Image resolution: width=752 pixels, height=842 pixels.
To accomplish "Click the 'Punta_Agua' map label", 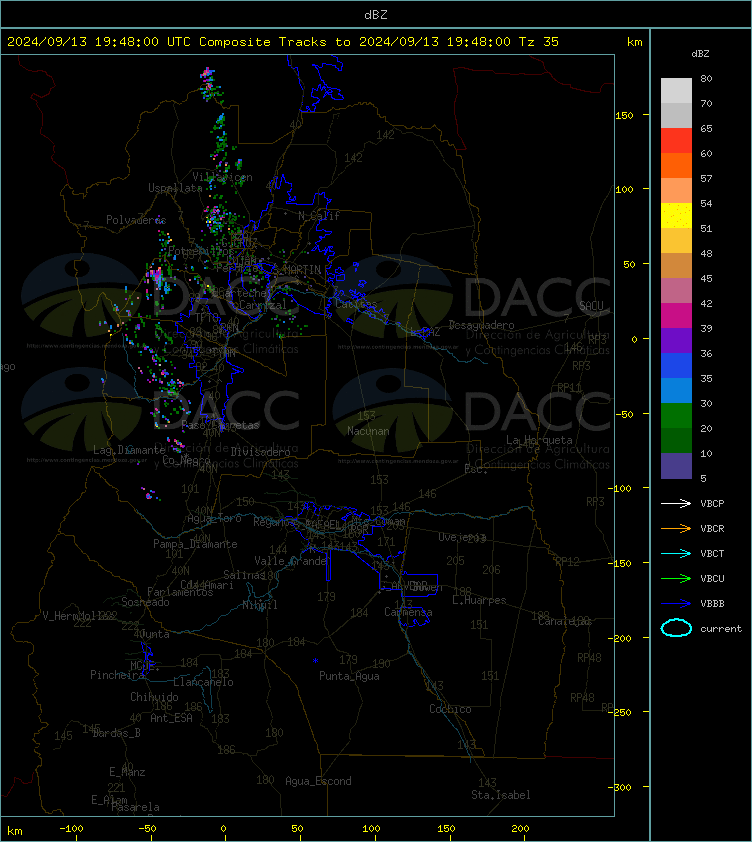I will click(x=349, y=676).
